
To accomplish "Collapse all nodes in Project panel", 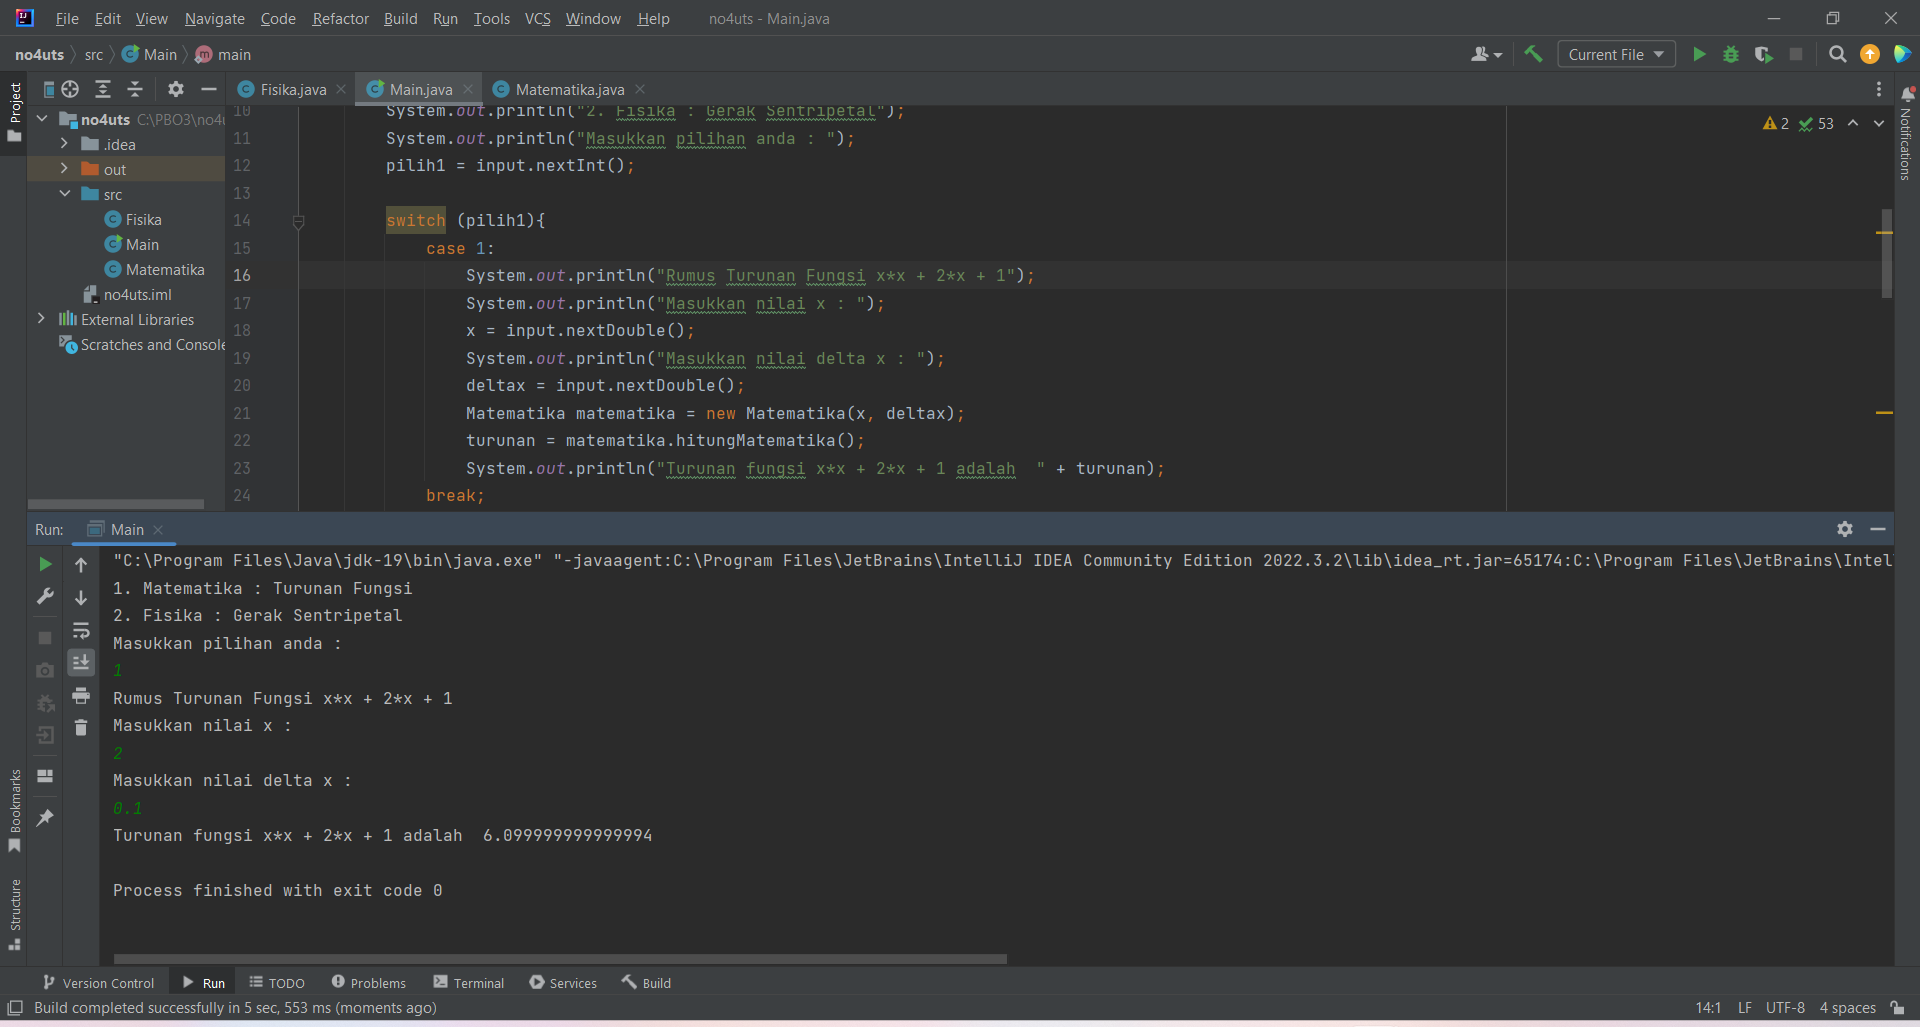I will point(134,89).
